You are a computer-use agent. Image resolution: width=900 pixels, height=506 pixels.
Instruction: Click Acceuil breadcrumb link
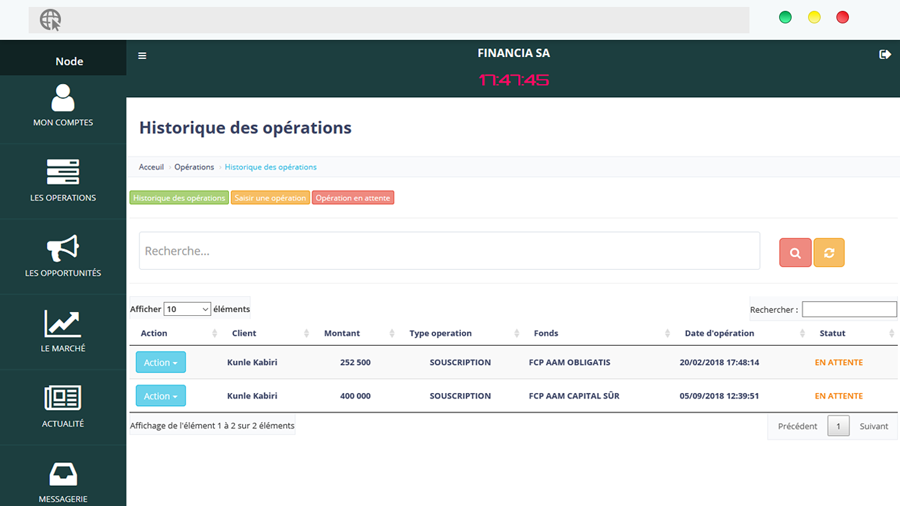point(151,167)
